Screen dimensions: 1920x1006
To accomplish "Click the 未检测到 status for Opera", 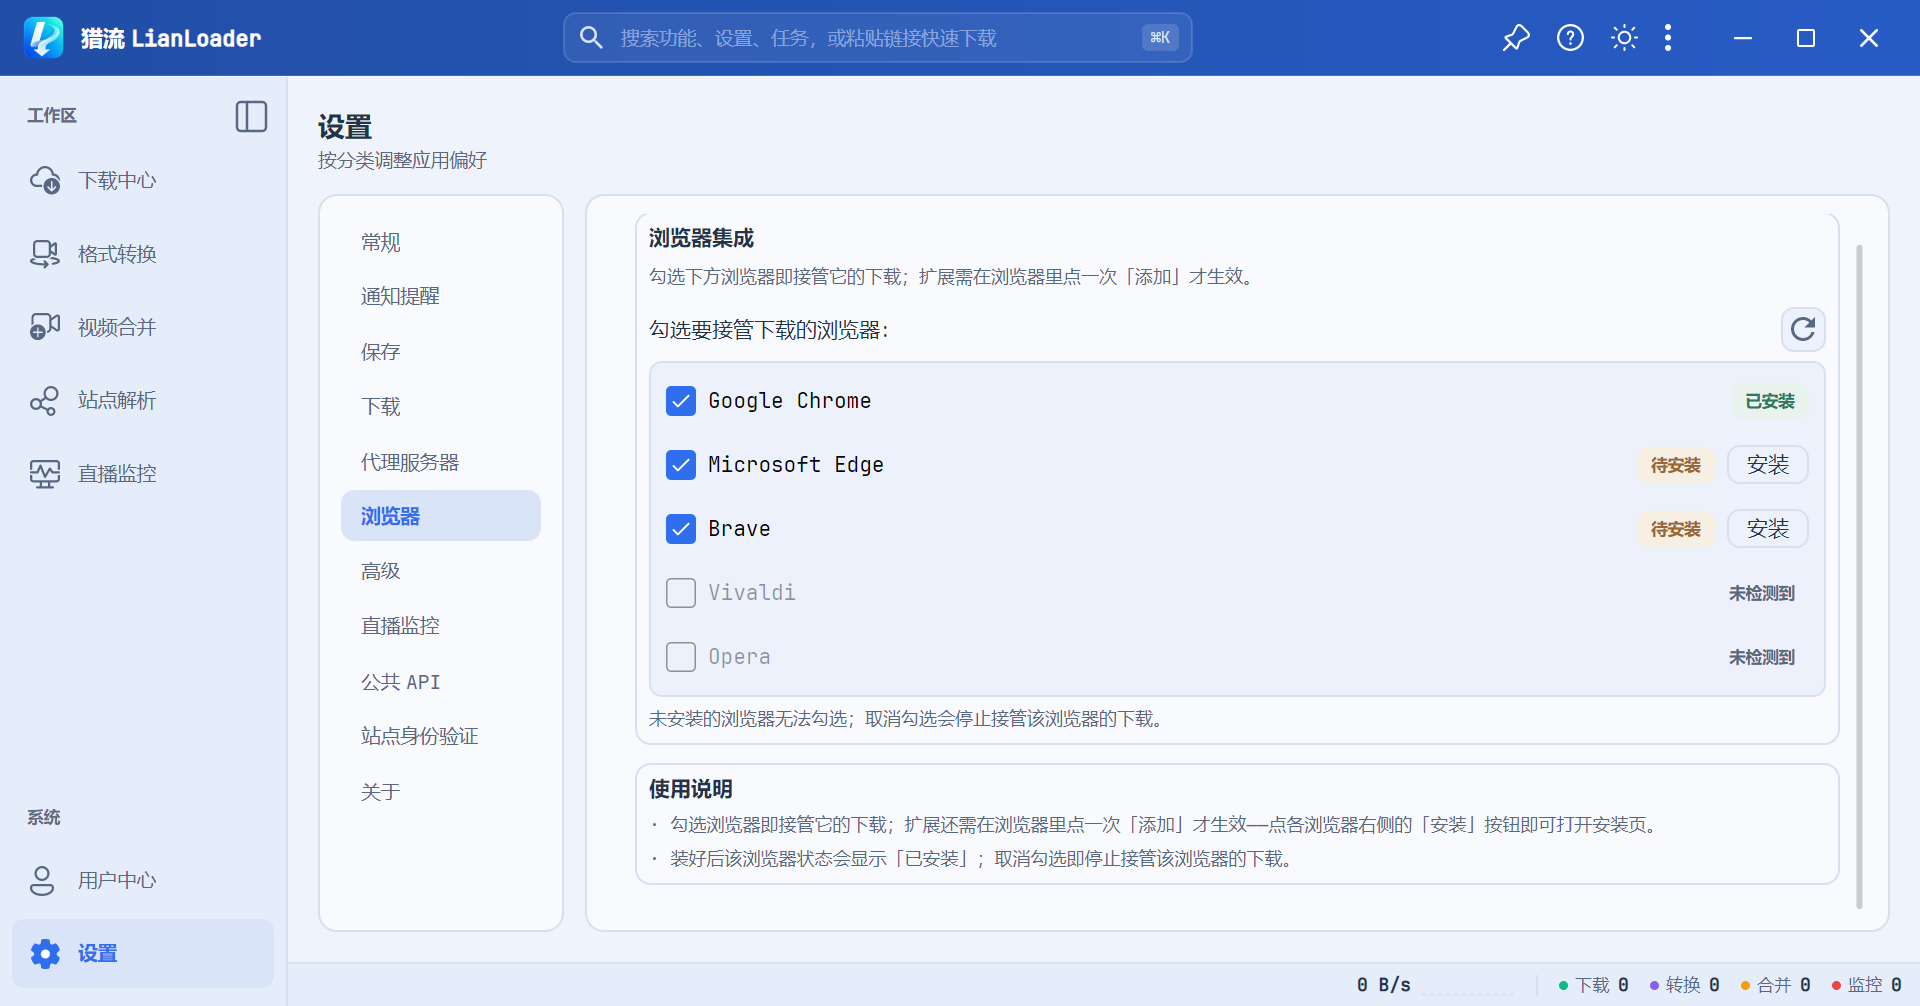I will 1762,657.
